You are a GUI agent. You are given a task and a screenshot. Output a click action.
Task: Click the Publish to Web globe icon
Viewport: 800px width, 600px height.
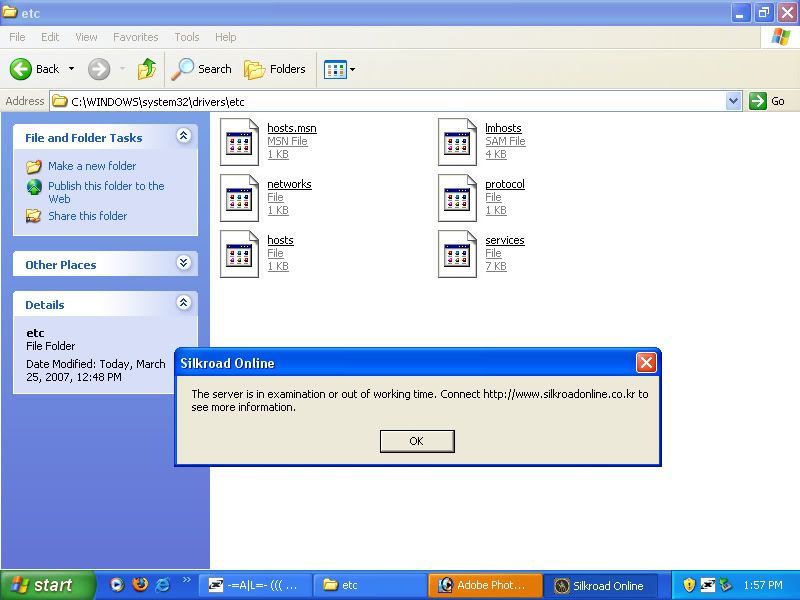(x=34, y=187)
